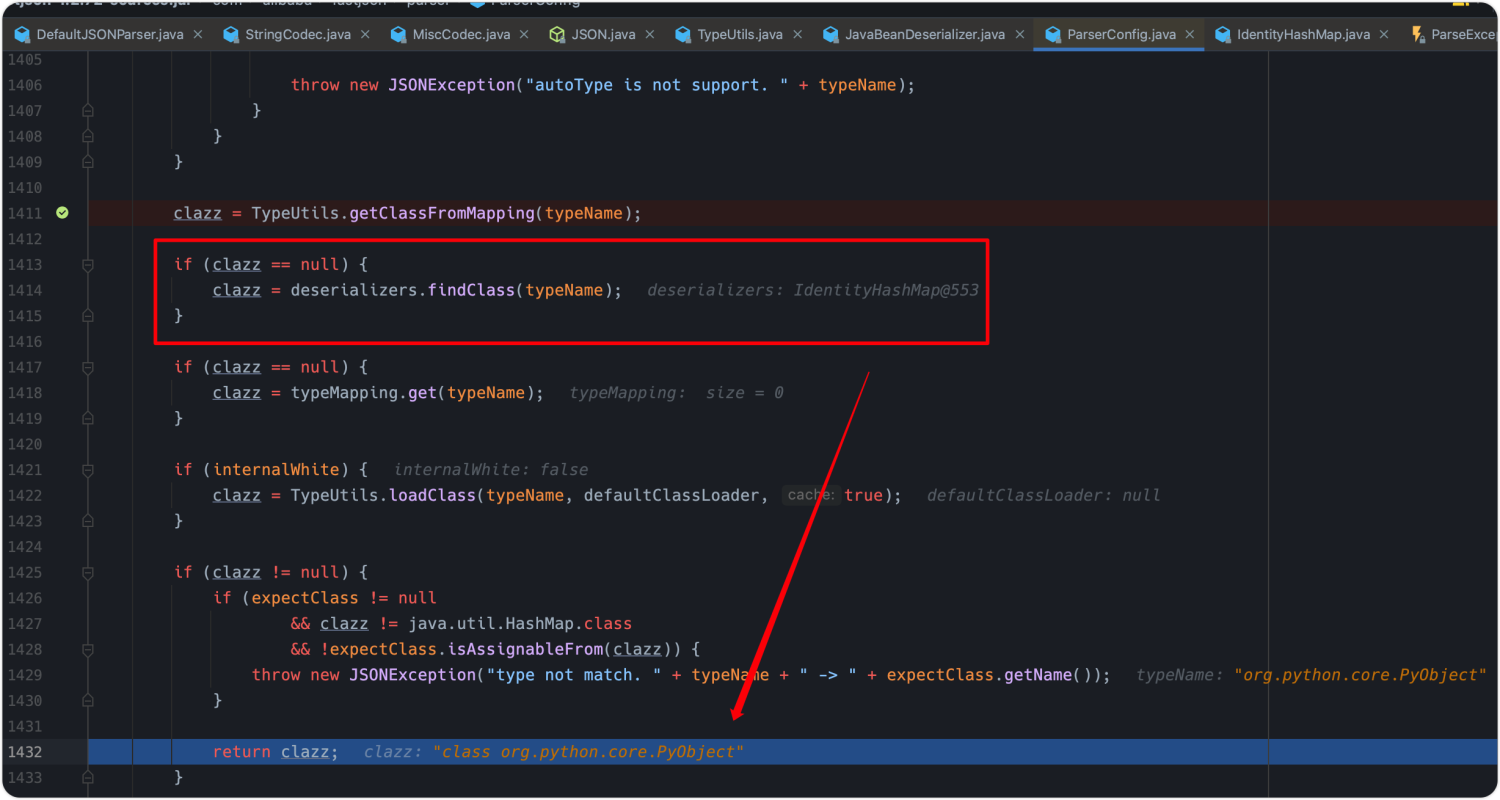This screenshot has height=800, width=1500.
Task: Click the inline hint 'defaultClassLoader: null'
Action: pos(1044,496)
